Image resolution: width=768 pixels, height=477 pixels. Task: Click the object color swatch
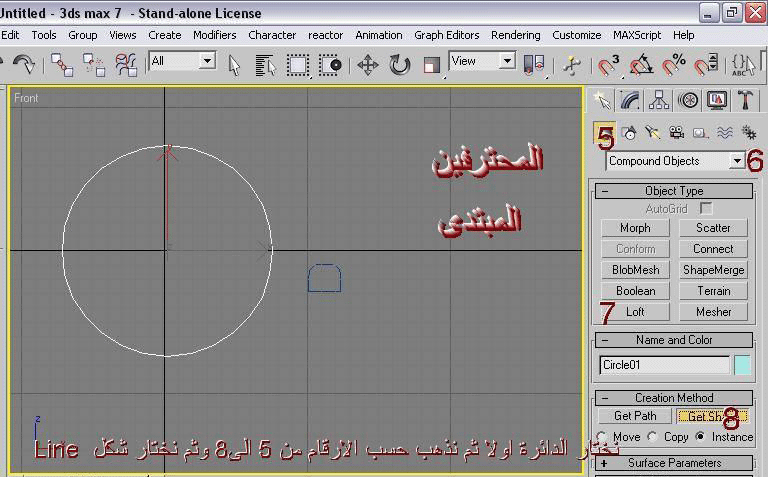point(743,366)
